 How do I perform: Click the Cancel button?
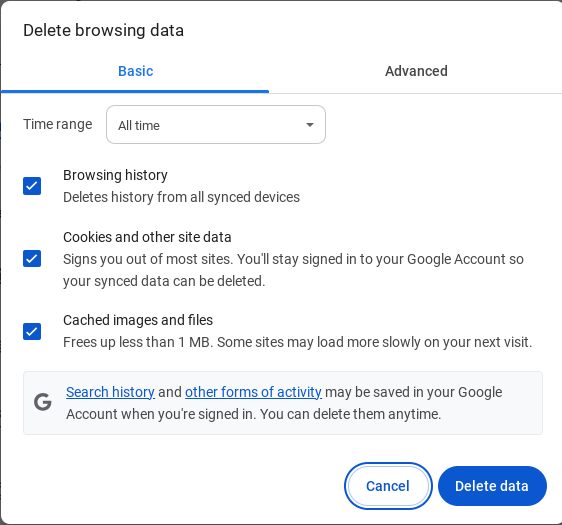click(388, 486)
